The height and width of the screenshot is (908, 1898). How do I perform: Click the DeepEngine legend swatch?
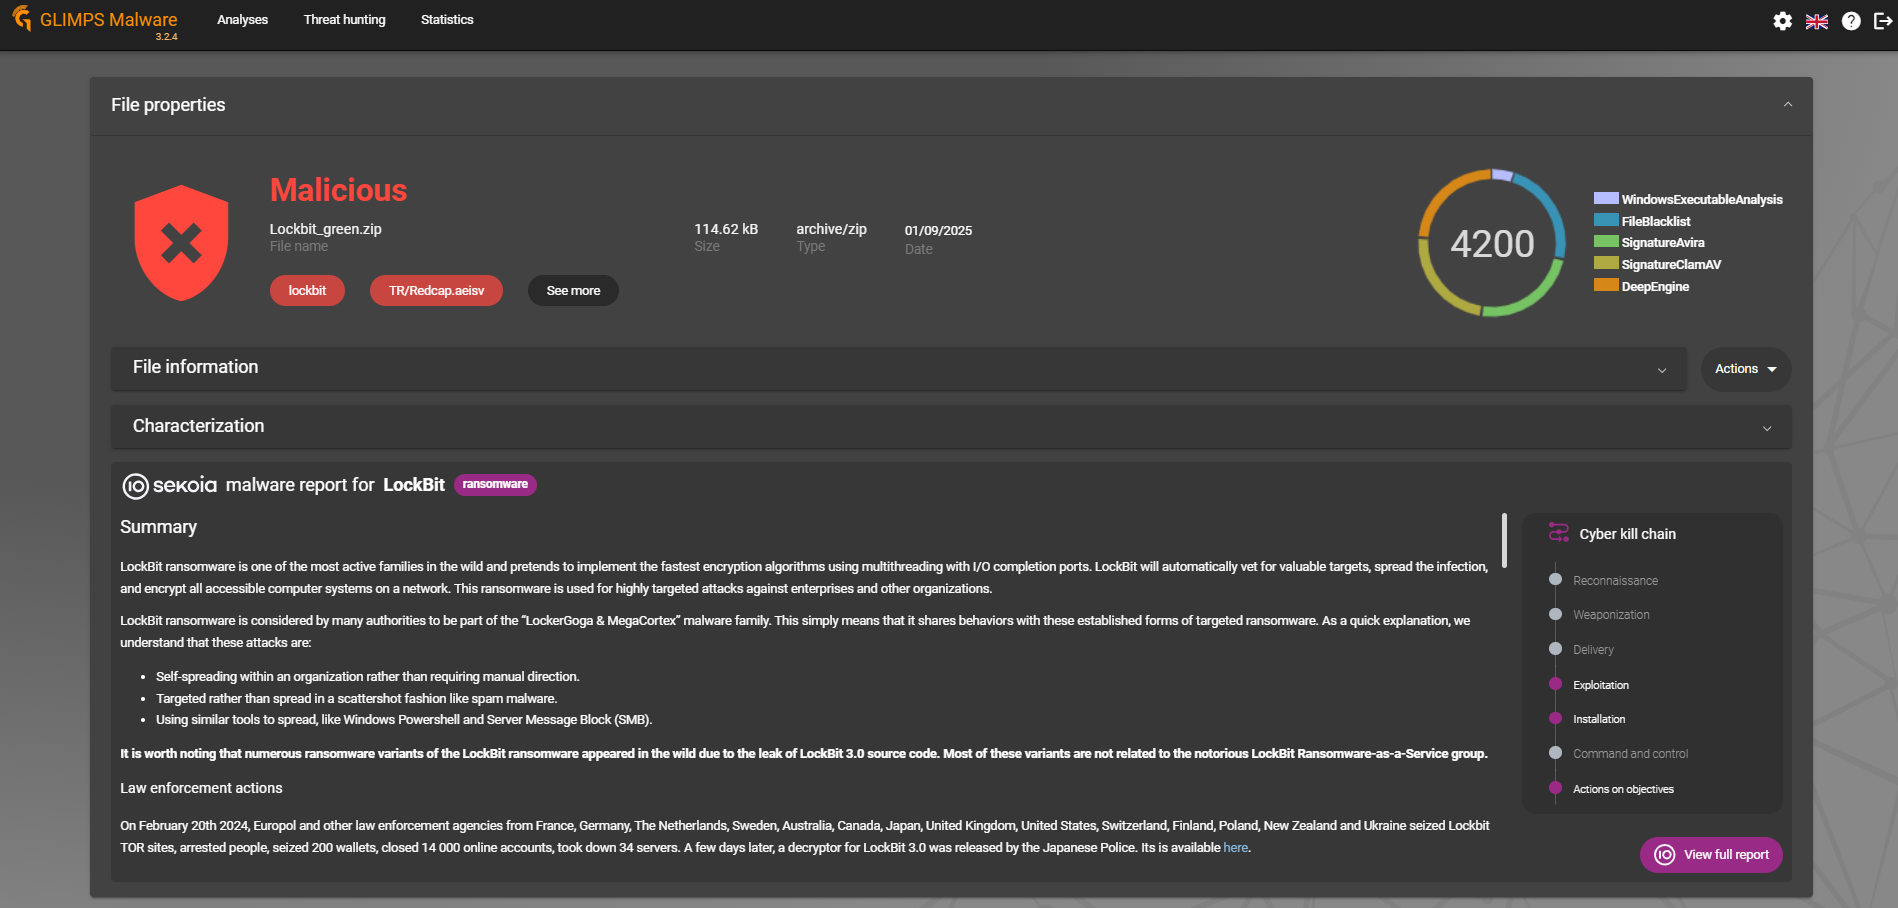click(x=1606, y=285)
